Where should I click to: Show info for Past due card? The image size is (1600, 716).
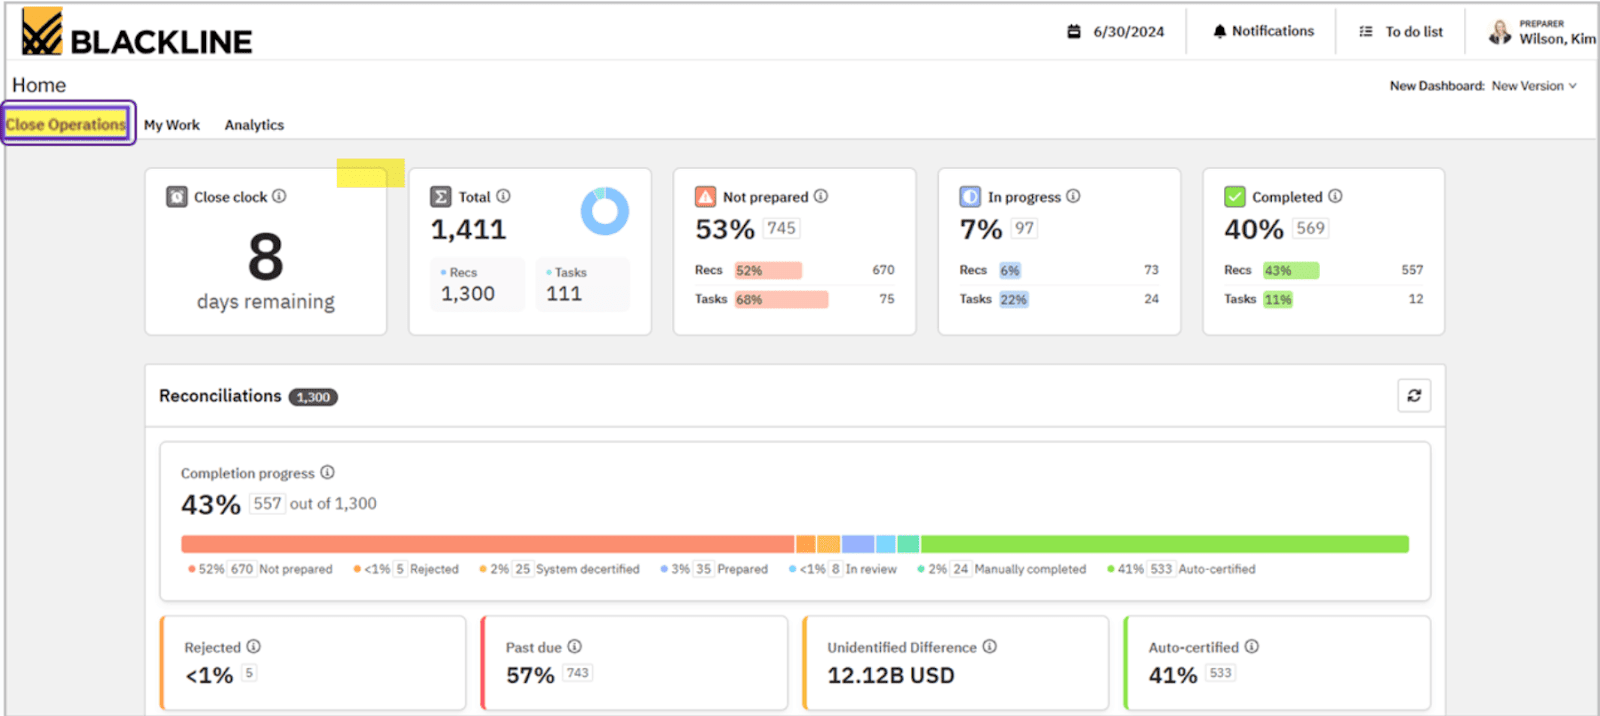[x=574, y=646]
